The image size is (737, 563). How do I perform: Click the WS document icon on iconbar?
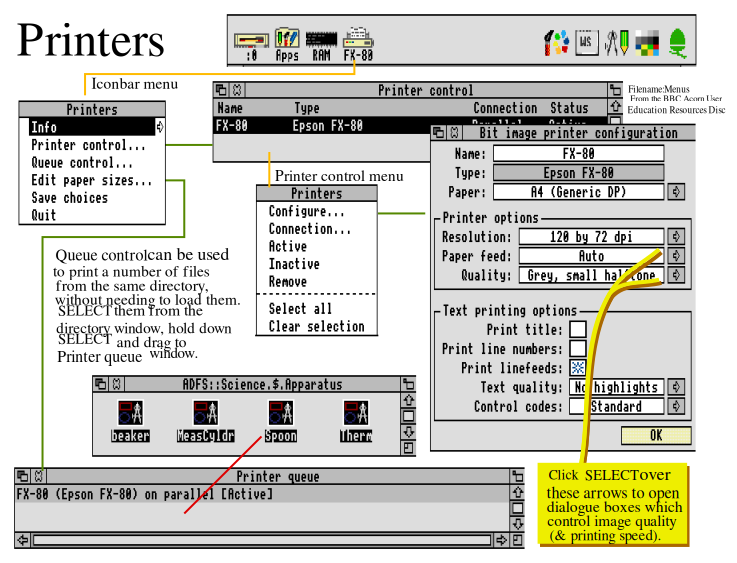587,43
